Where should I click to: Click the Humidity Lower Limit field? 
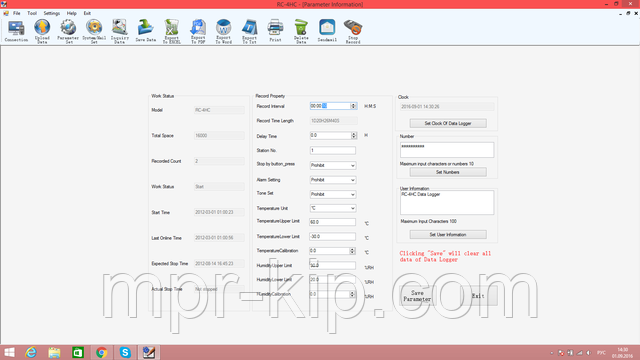[x=333, y=280]
